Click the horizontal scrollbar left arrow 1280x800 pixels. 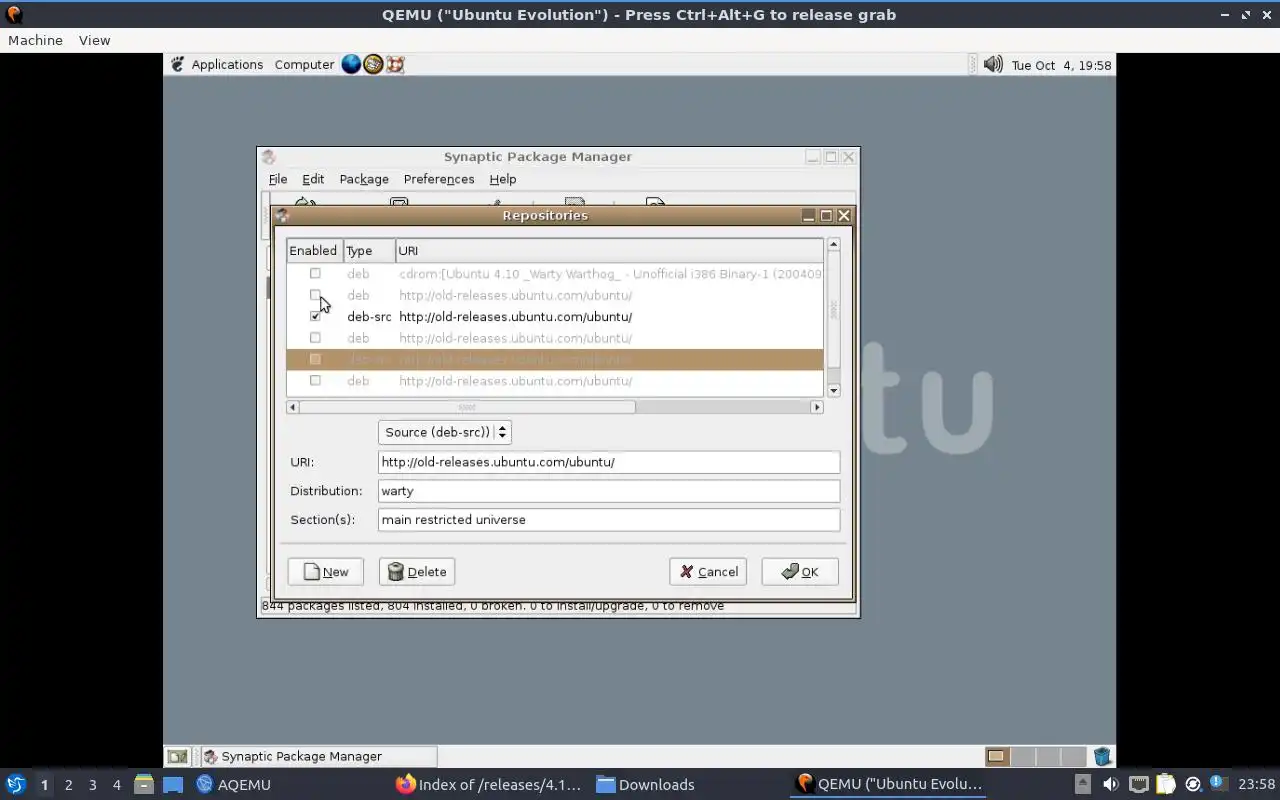pyautogui.click(x=293, y=407)
